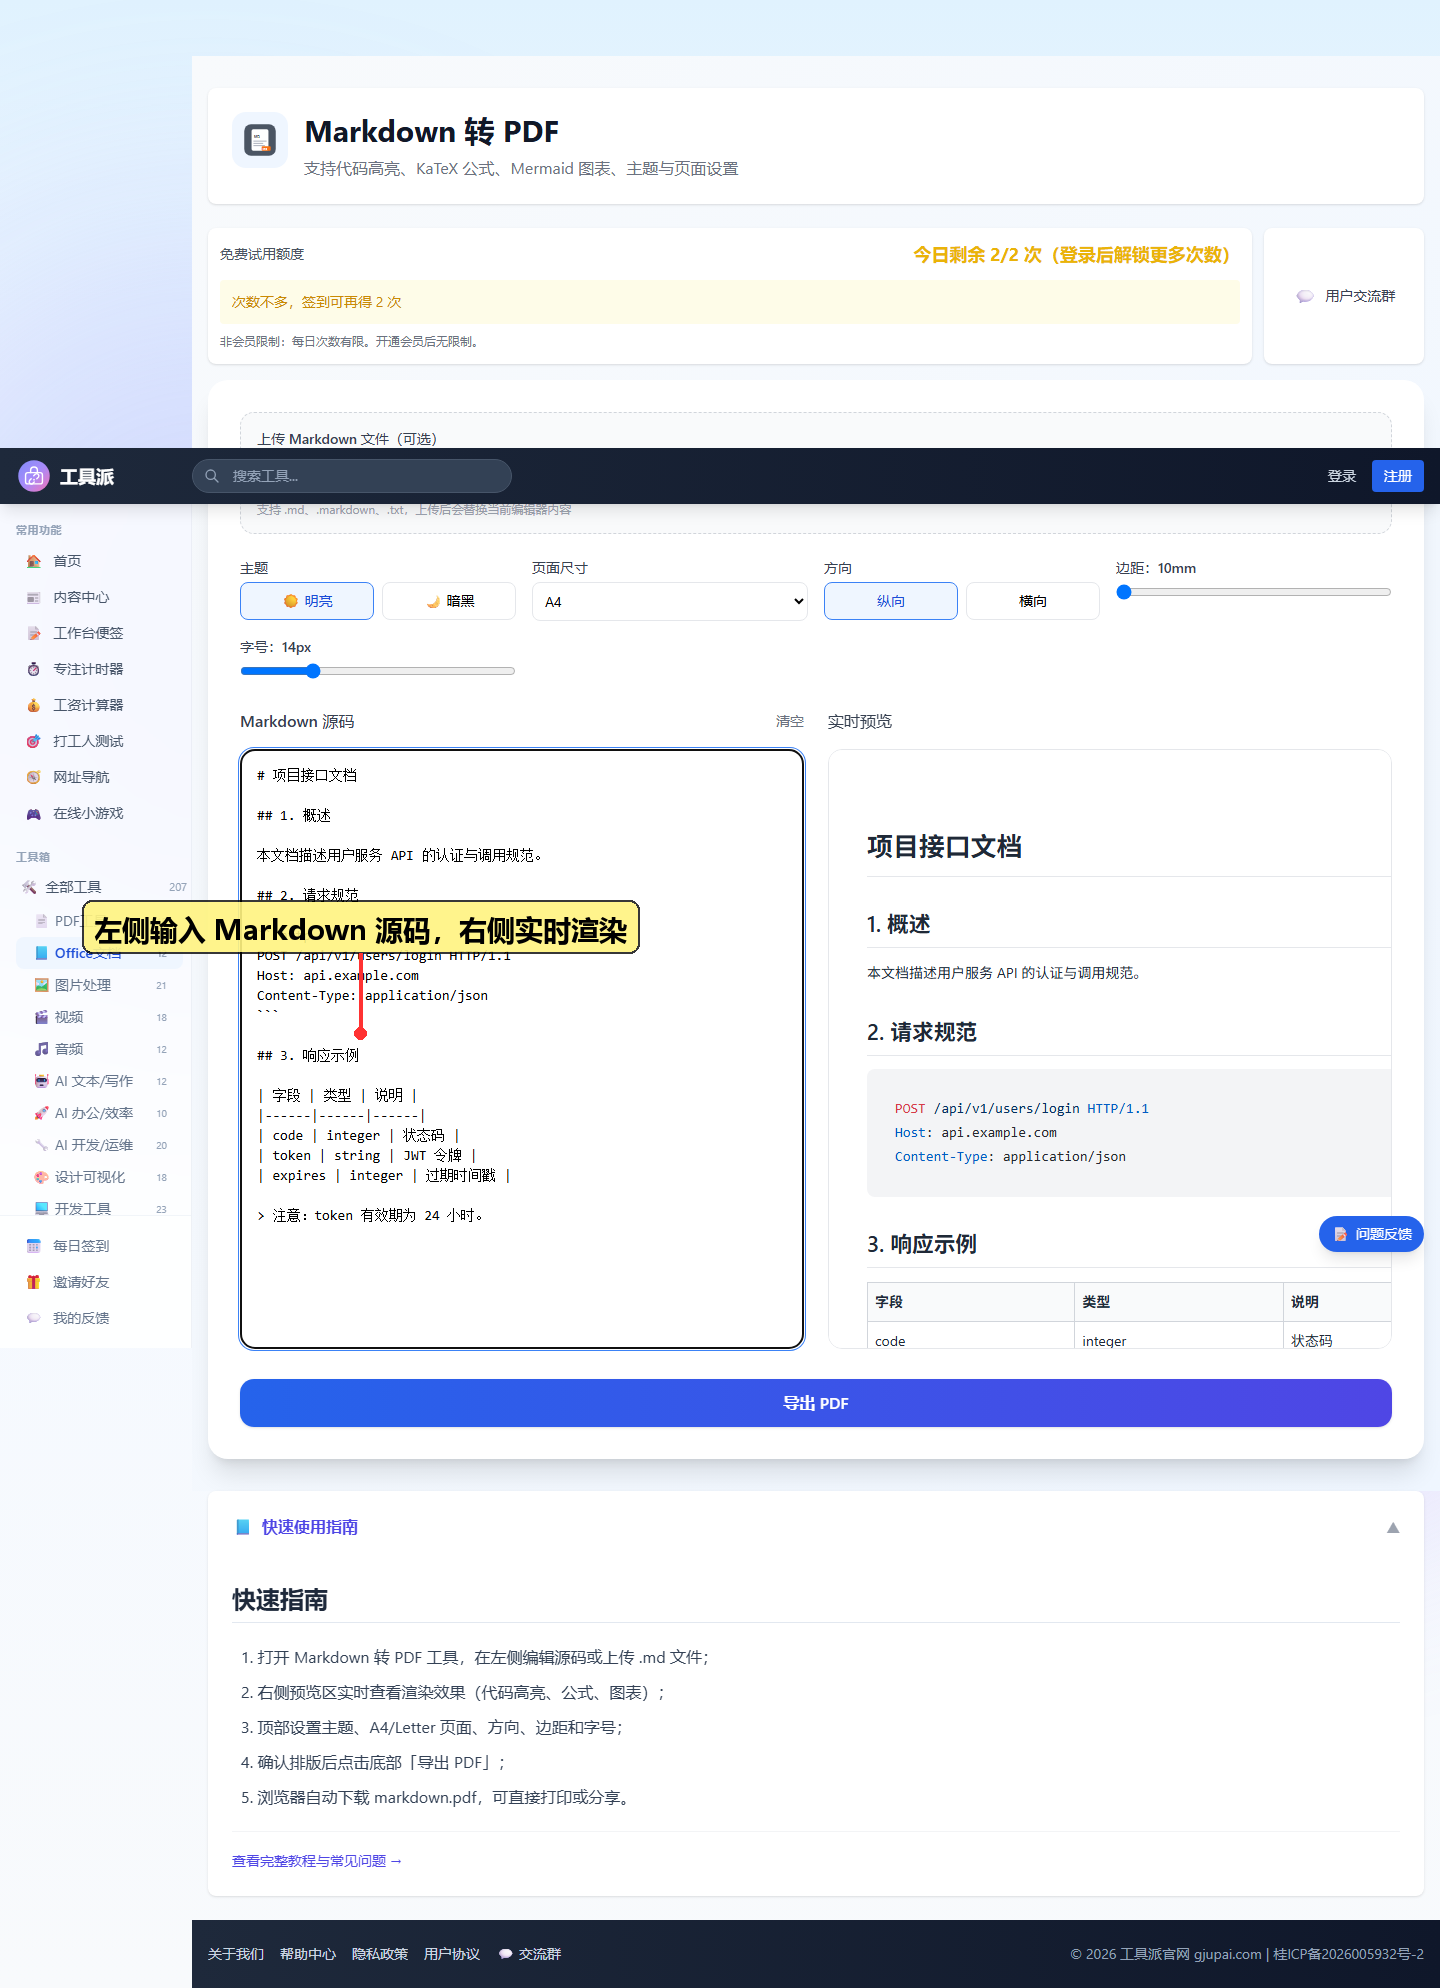
Task: Open the 问题反馈 floating button
Action: [1371, 1234]
